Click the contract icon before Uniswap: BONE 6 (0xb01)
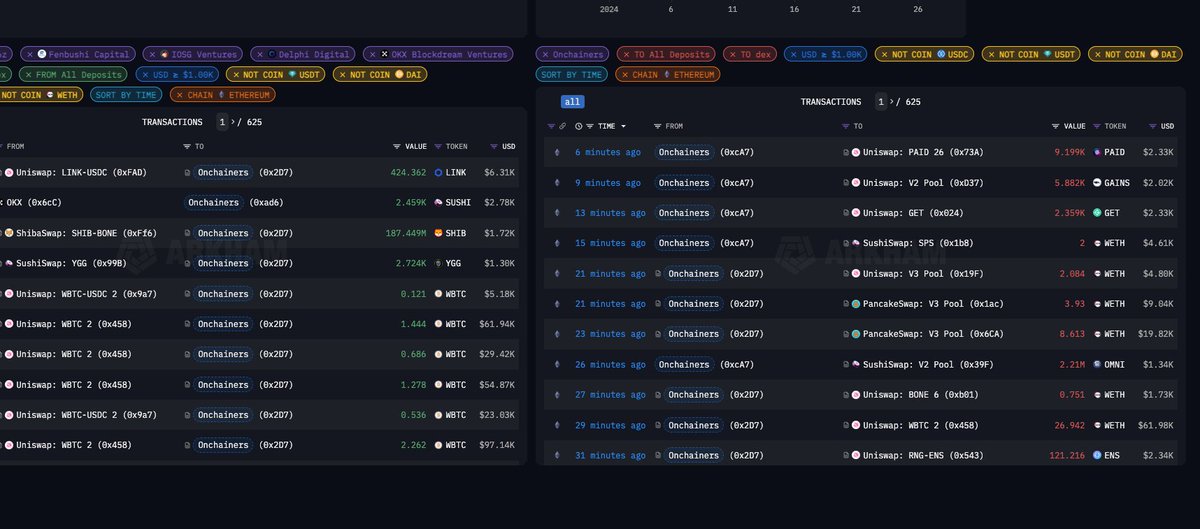 [847, 395]
